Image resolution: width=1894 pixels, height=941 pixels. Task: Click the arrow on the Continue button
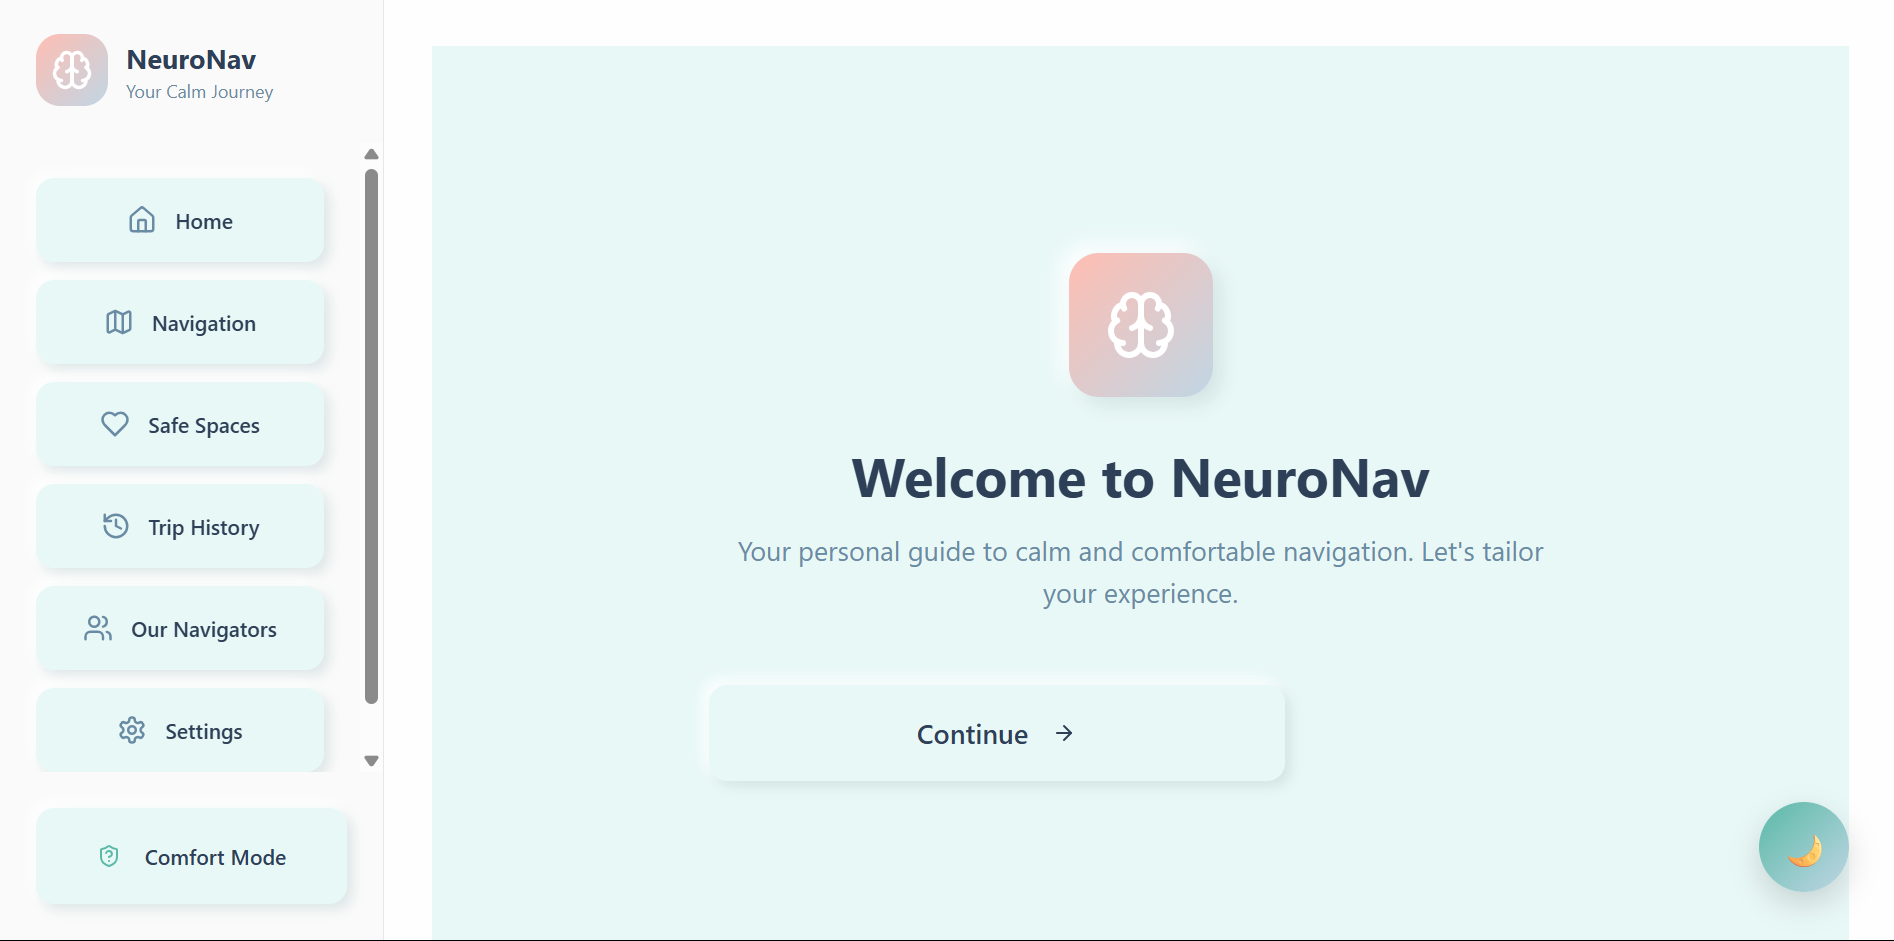(x=1064, y=734)
